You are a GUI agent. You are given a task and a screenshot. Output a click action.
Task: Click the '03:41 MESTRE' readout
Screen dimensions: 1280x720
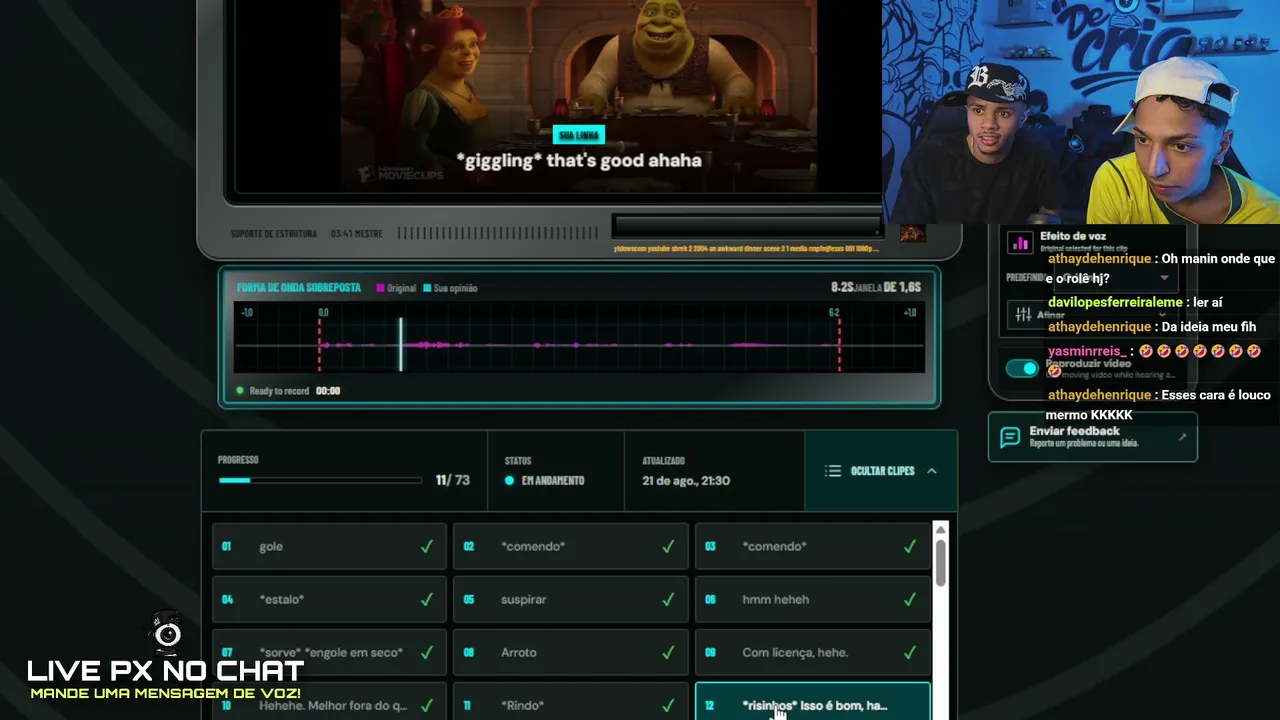coord(357,234)
